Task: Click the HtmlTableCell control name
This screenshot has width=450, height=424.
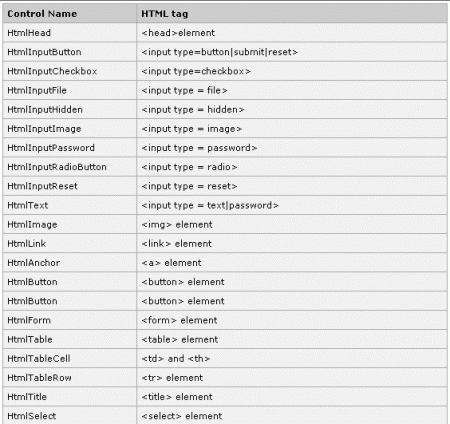Action: [39, 359]
